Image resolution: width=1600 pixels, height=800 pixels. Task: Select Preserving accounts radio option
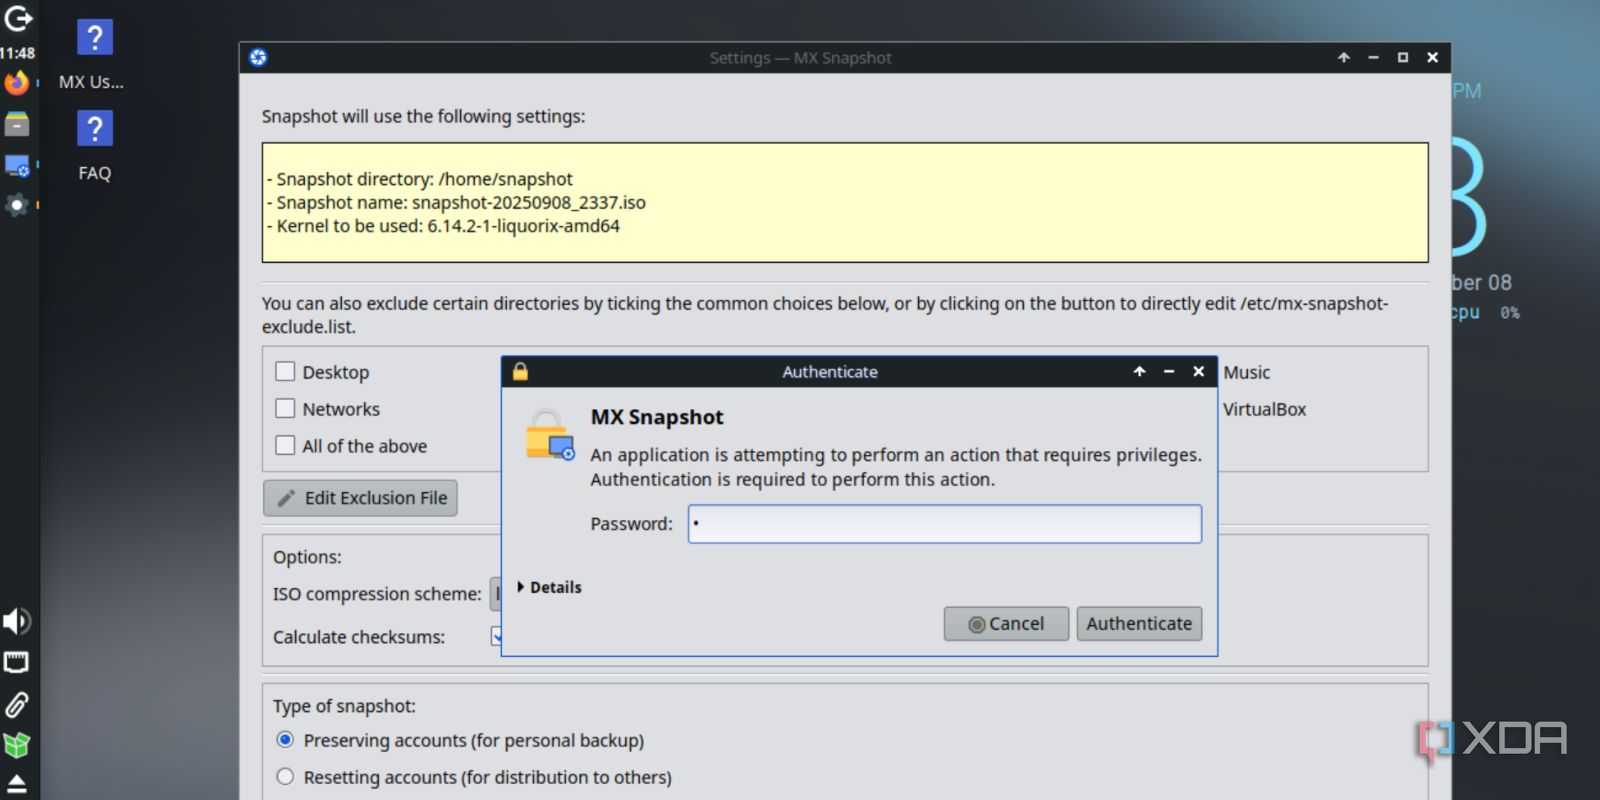285,740
